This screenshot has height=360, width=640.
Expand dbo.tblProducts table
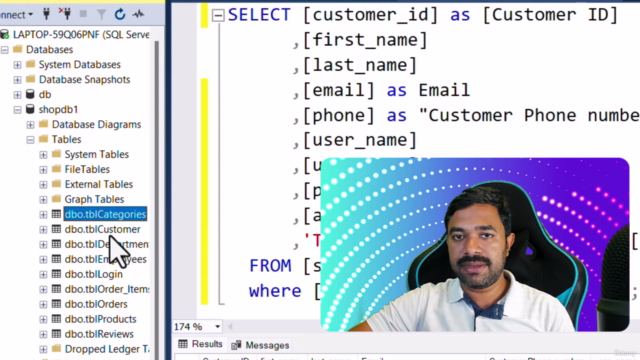[43, 319]
